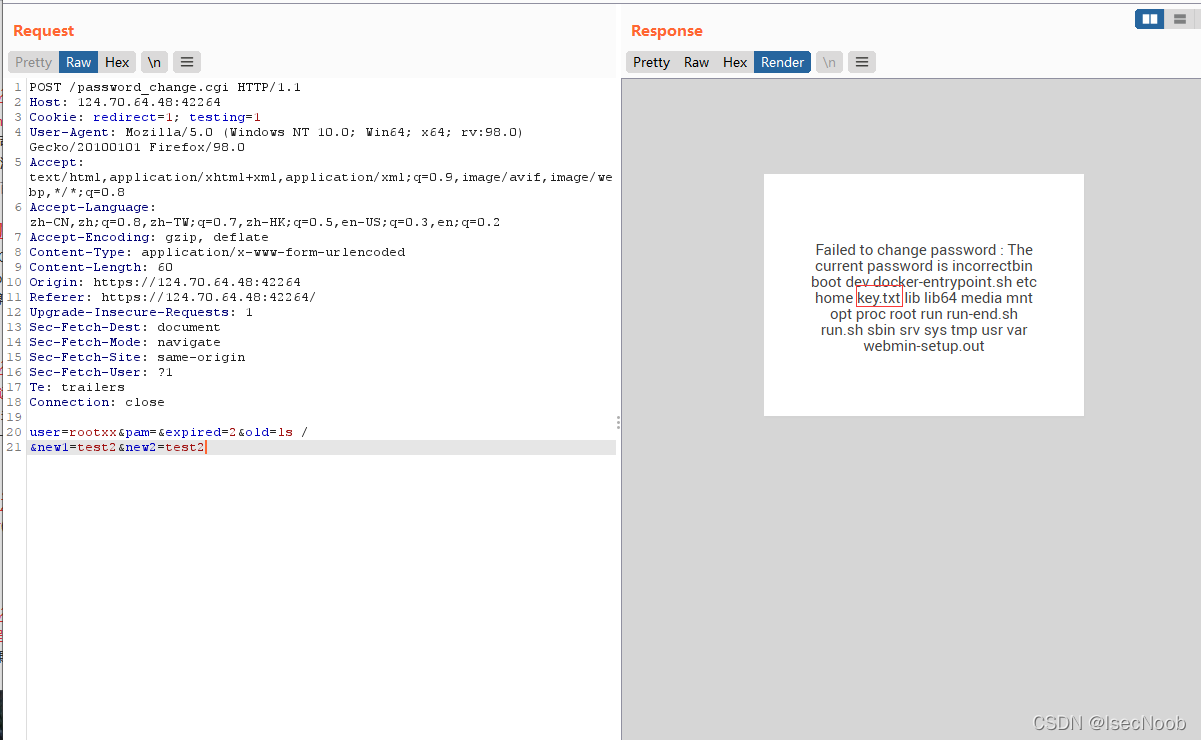Click POST /password_change.cgi request line

pyautogui.click(x=165, y=87)
